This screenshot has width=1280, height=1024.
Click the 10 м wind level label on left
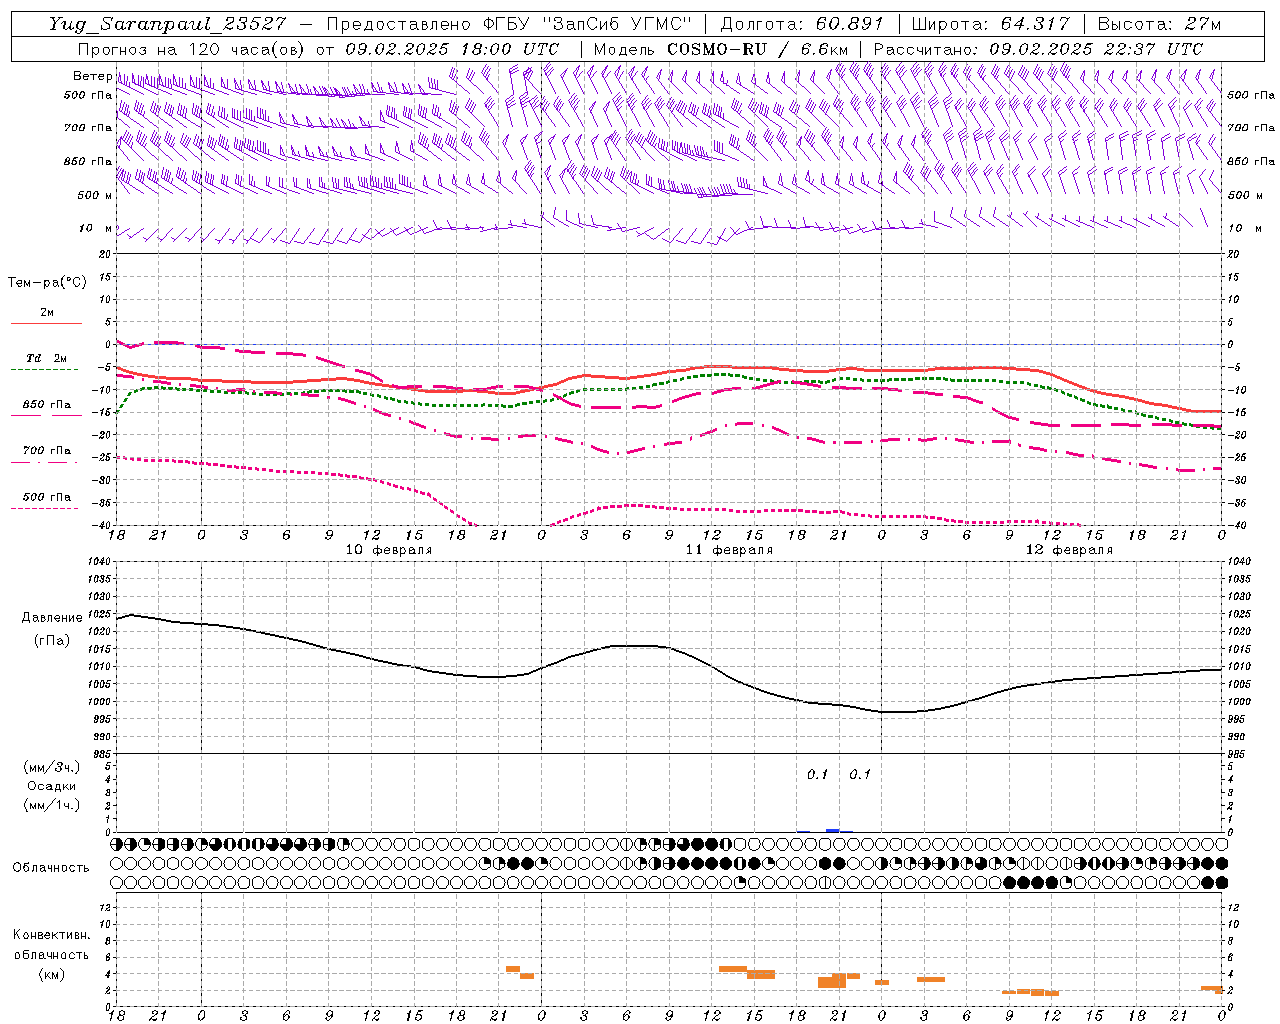pos(95,229)
